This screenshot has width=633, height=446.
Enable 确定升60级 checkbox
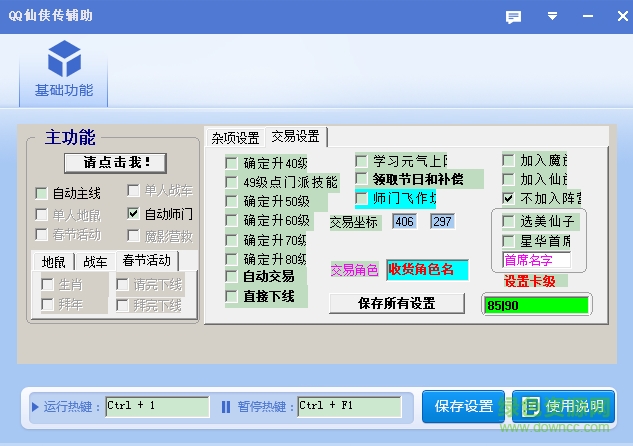click(x=231, y=220)
